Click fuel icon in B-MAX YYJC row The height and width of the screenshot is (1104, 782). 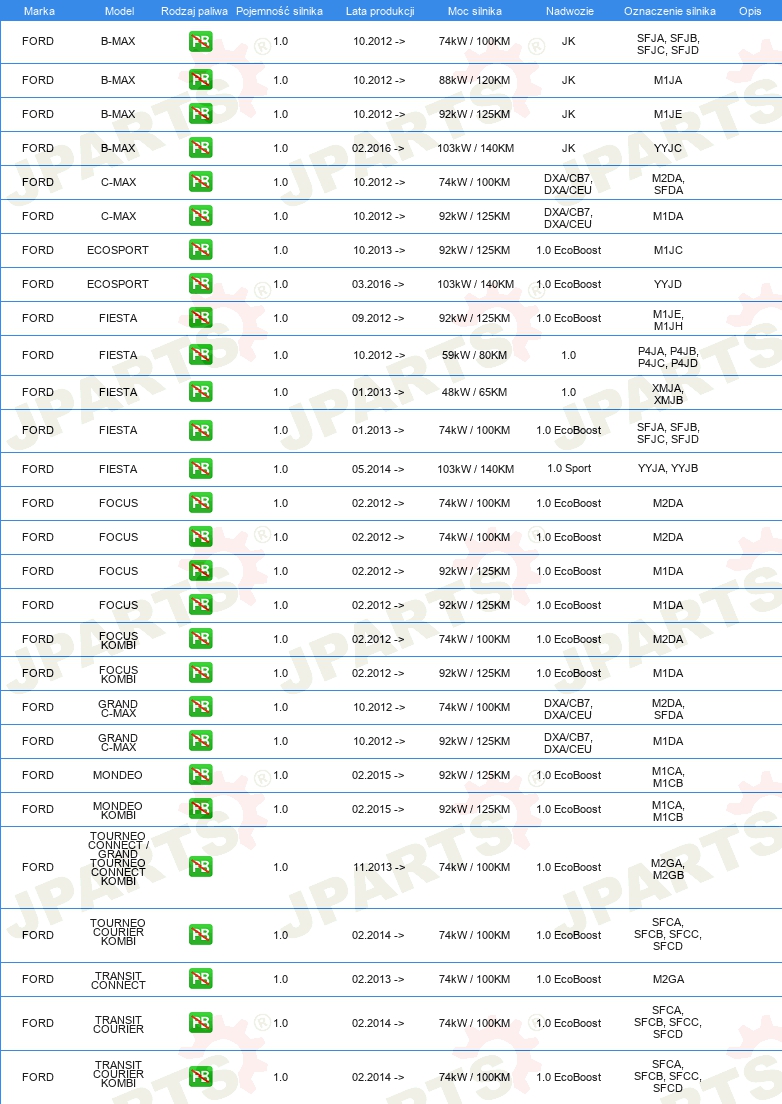click(x=201, y=148)
